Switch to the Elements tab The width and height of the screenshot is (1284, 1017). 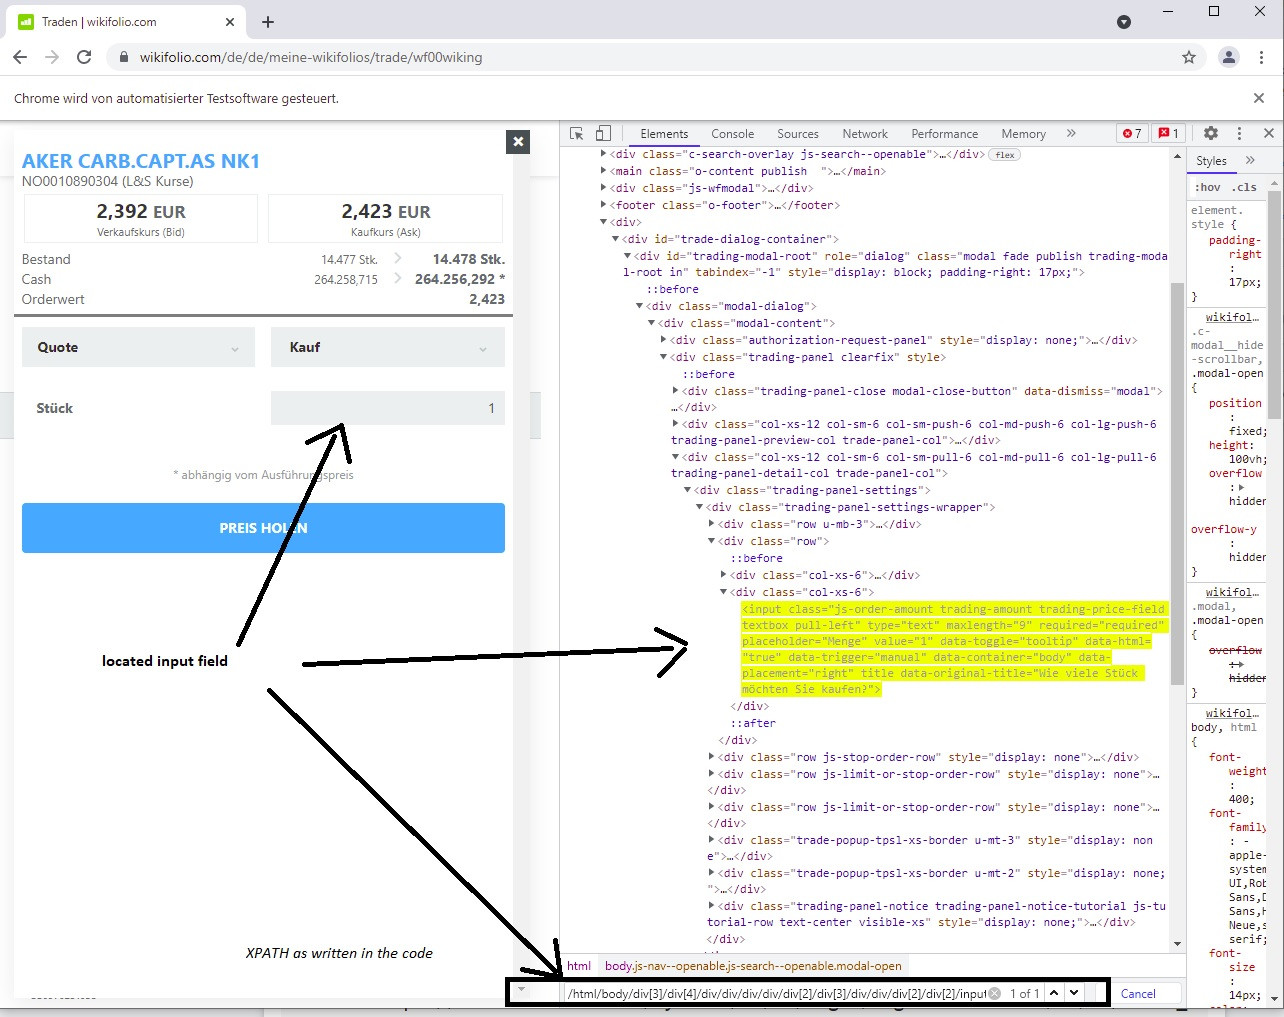tap(664, 133)
